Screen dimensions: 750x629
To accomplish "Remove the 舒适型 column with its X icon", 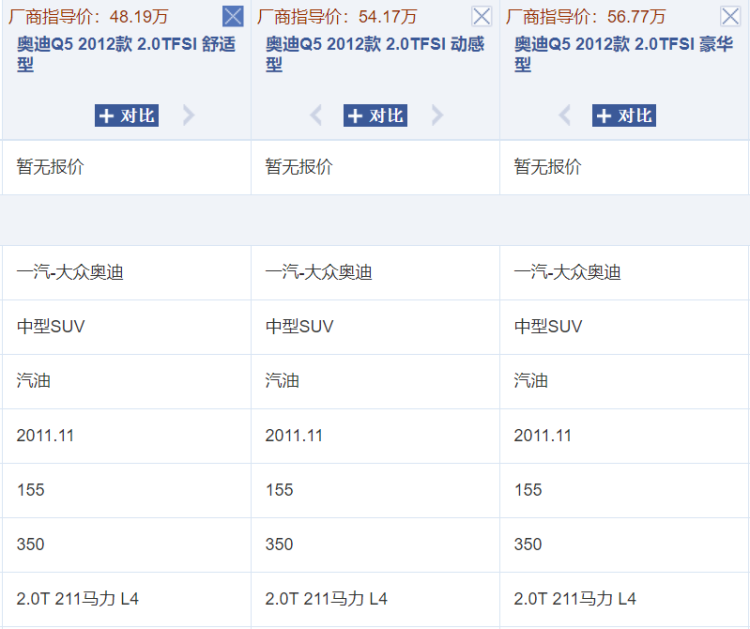I will 233,17.
